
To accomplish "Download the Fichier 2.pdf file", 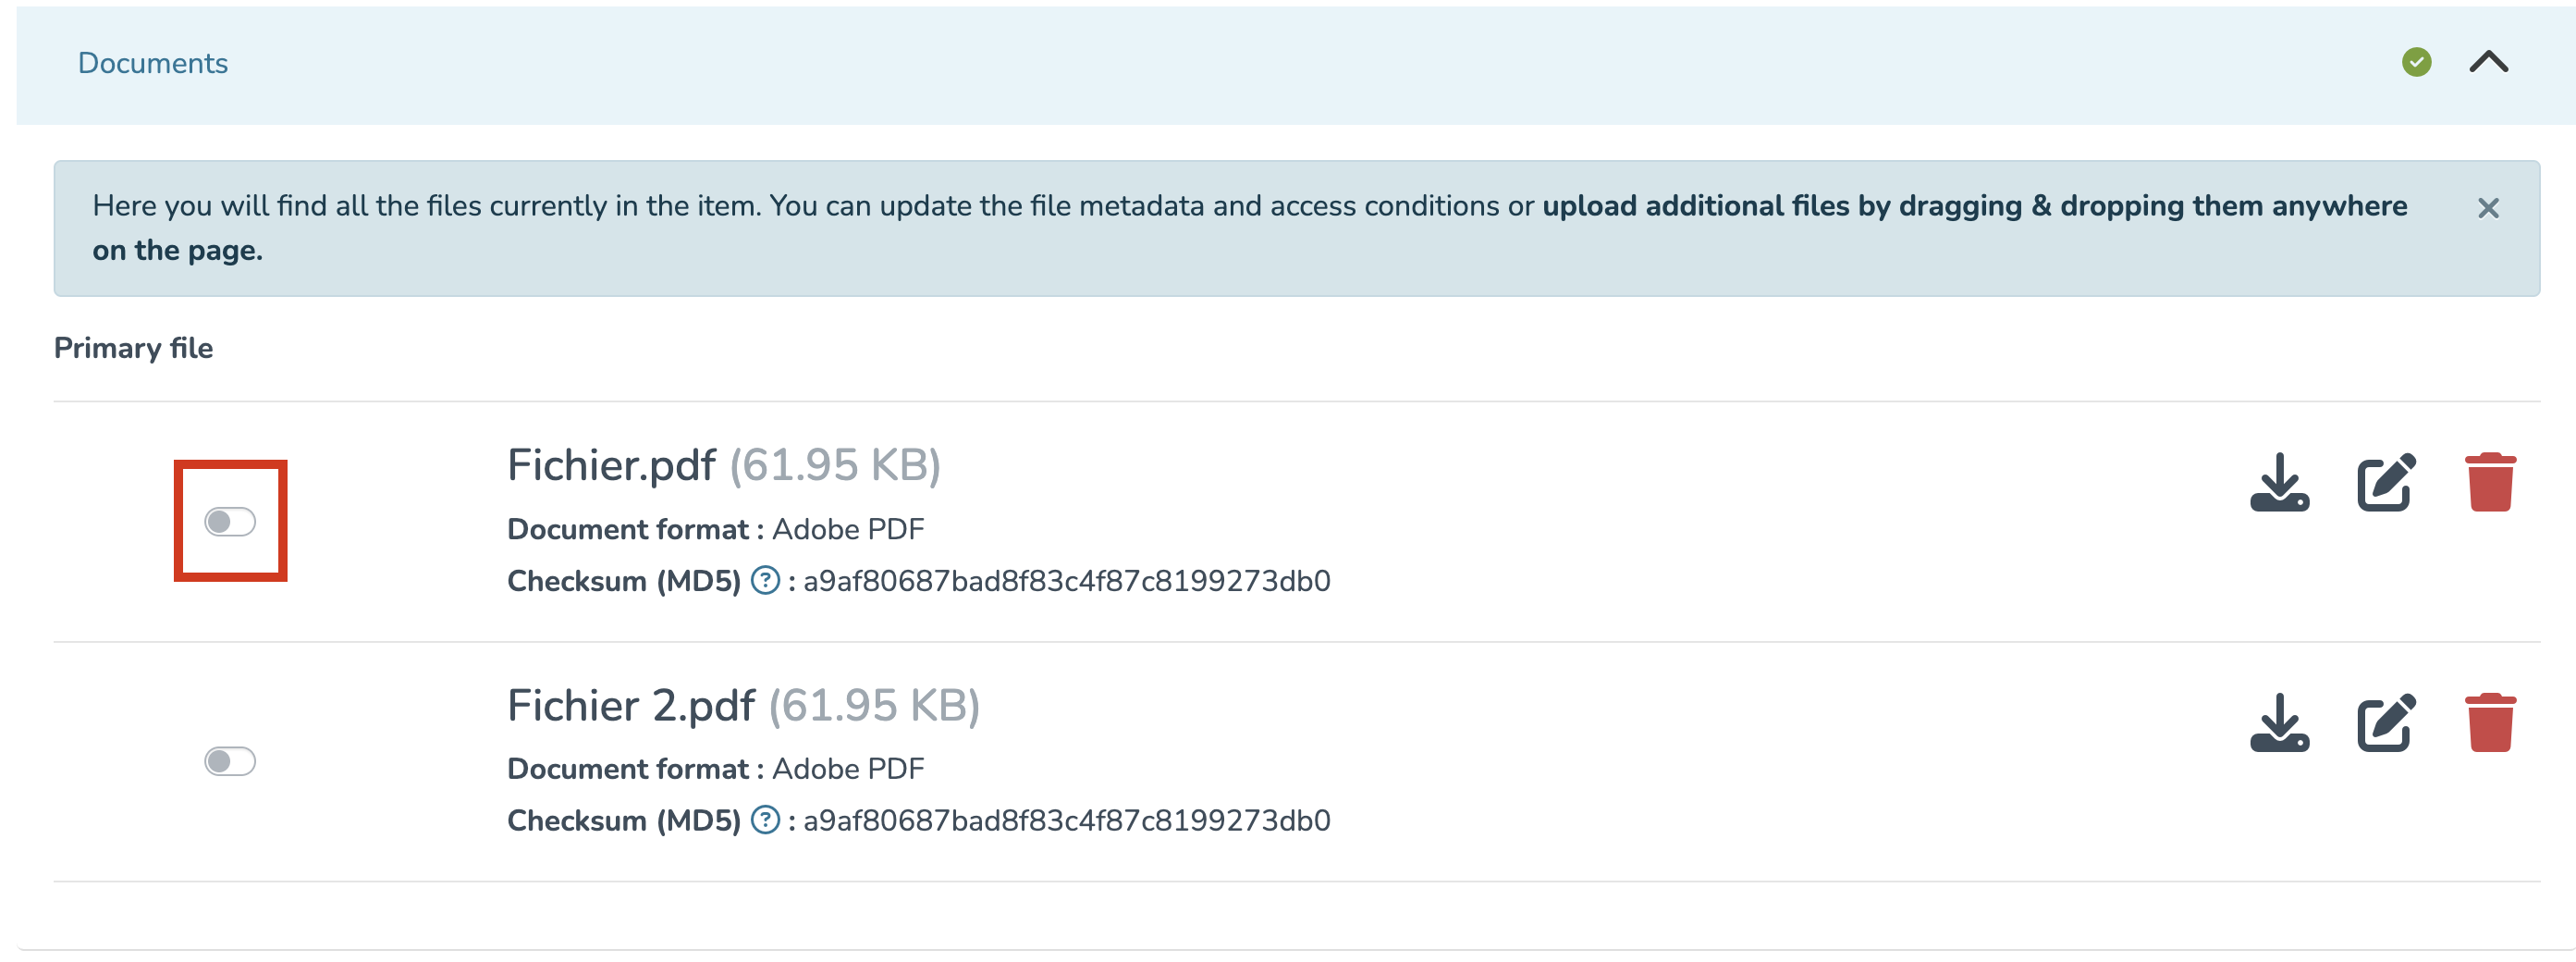I will [x=2279, y=722].
